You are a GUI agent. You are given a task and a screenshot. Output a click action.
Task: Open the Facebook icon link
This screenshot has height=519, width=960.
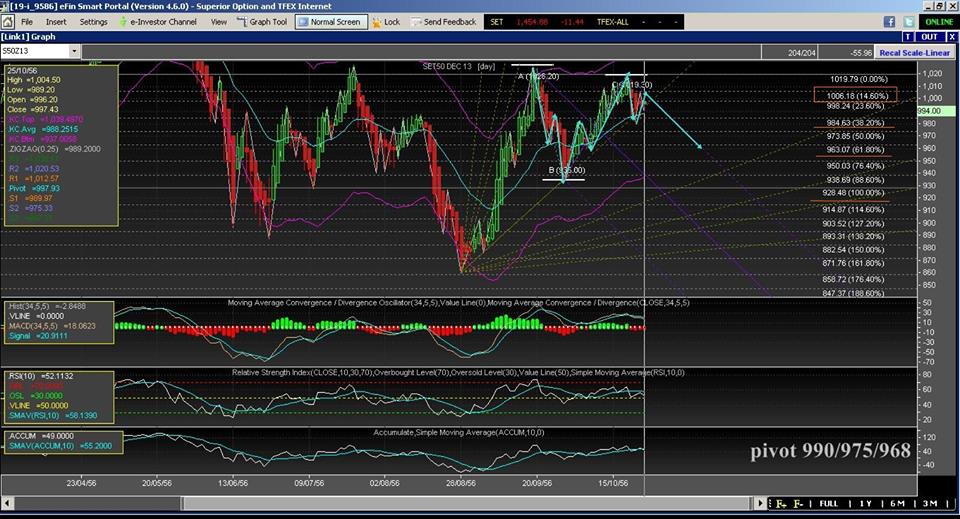(x=889, y=21)
